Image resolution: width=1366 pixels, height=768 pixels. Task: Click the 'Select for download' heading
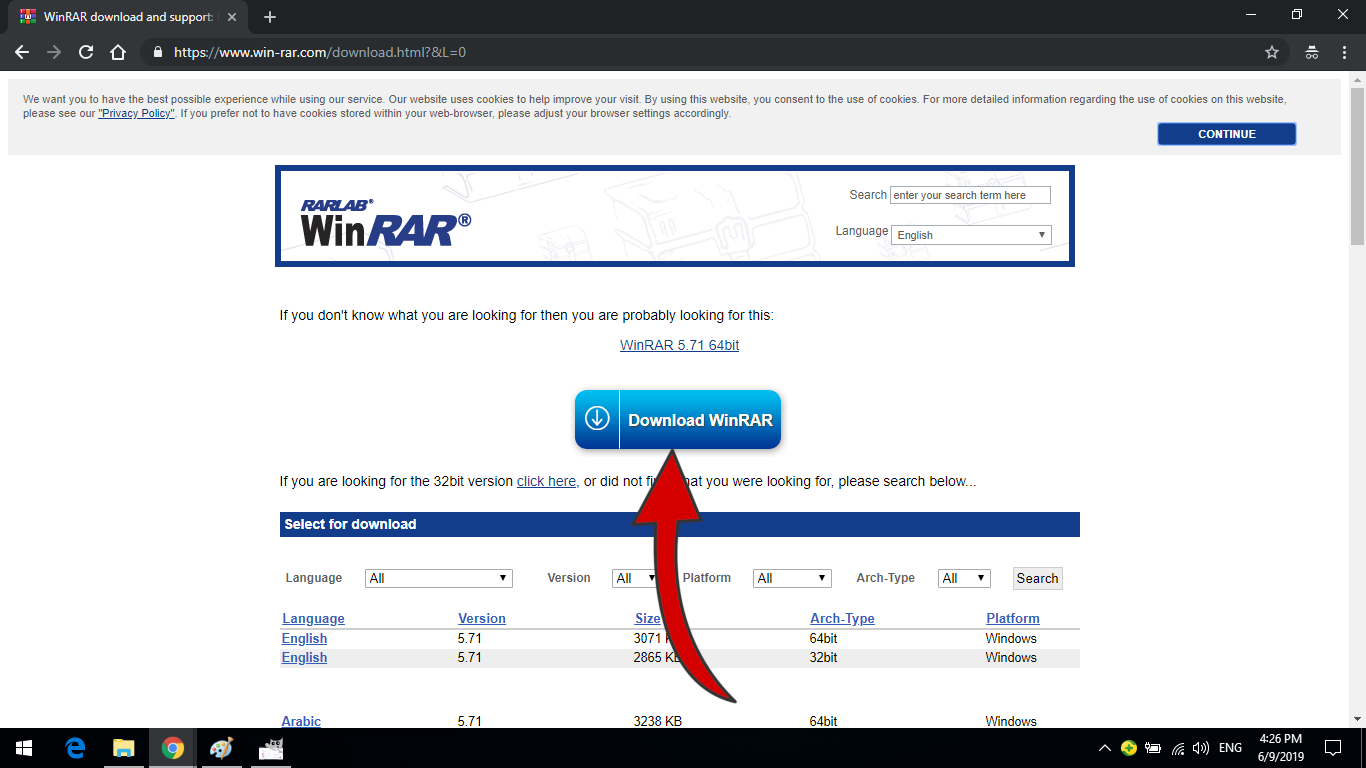[350, 524]
